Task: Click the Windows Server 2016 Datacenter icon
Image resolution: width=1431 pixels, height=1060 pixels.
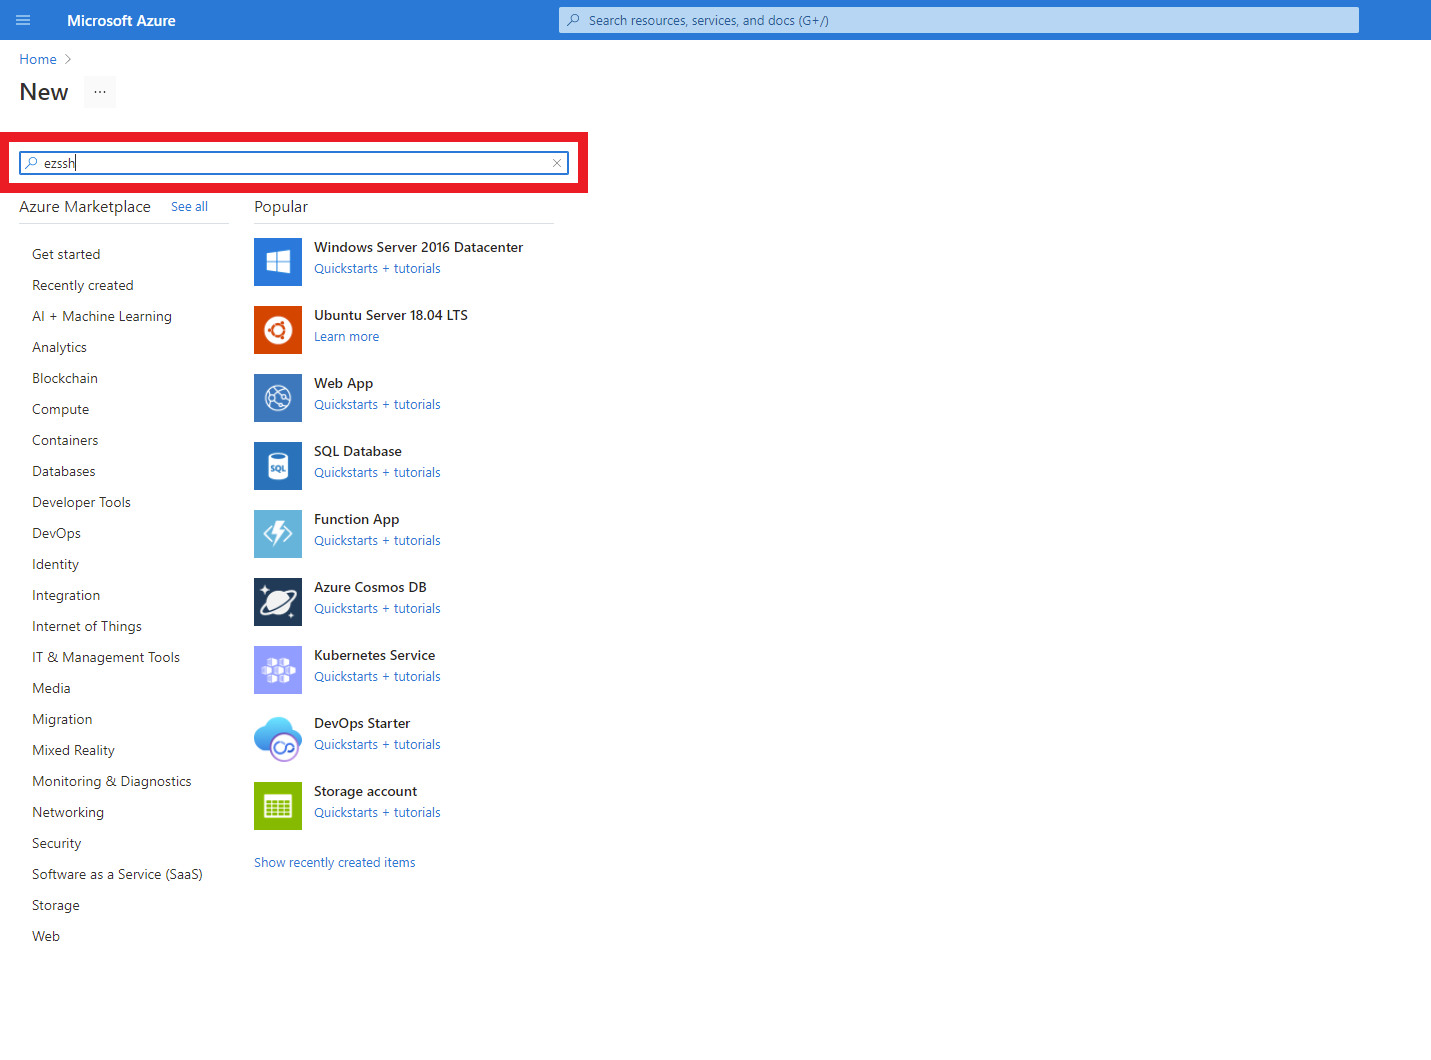Action: pyautogui.click(x=278, y=262)
